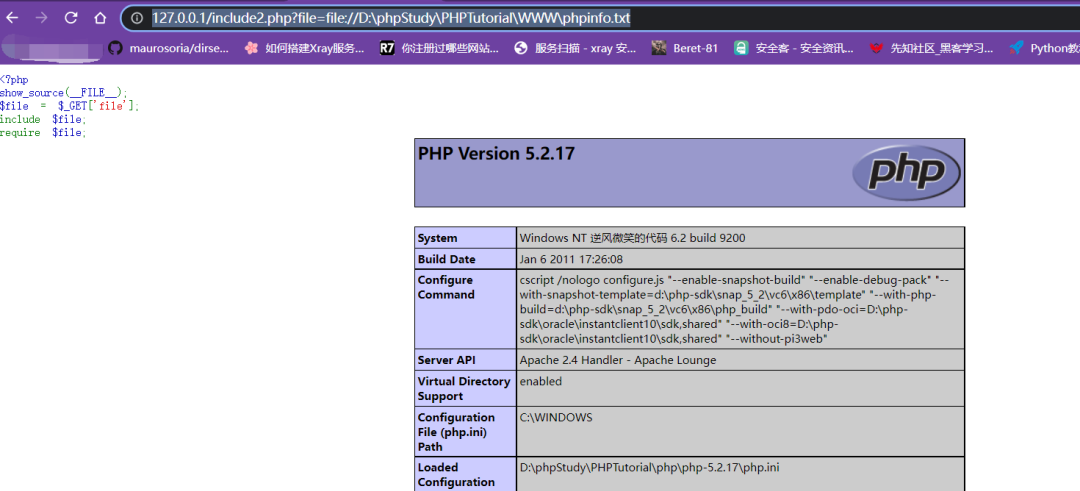Click the rocket Python bookmark icon
The image size is (1080, 491).
coord(1016,48)
